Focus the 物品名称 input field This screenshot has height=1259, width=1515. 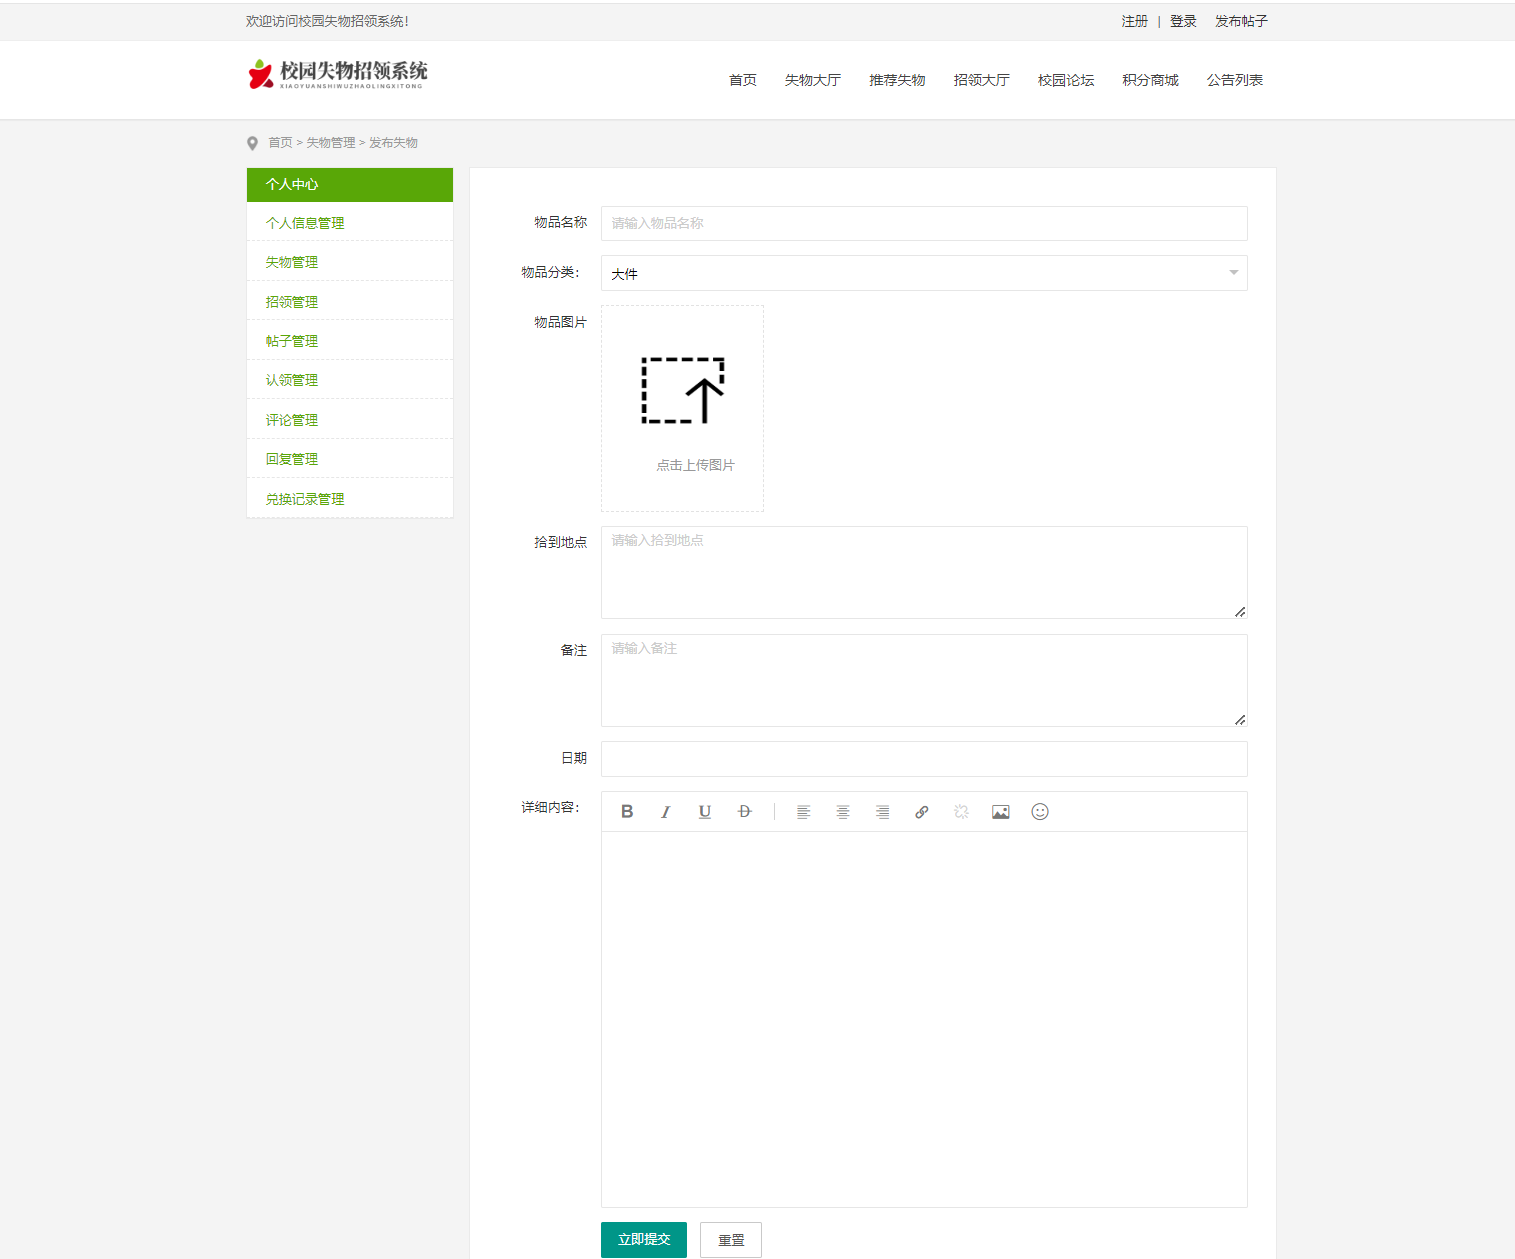(923, 223)
